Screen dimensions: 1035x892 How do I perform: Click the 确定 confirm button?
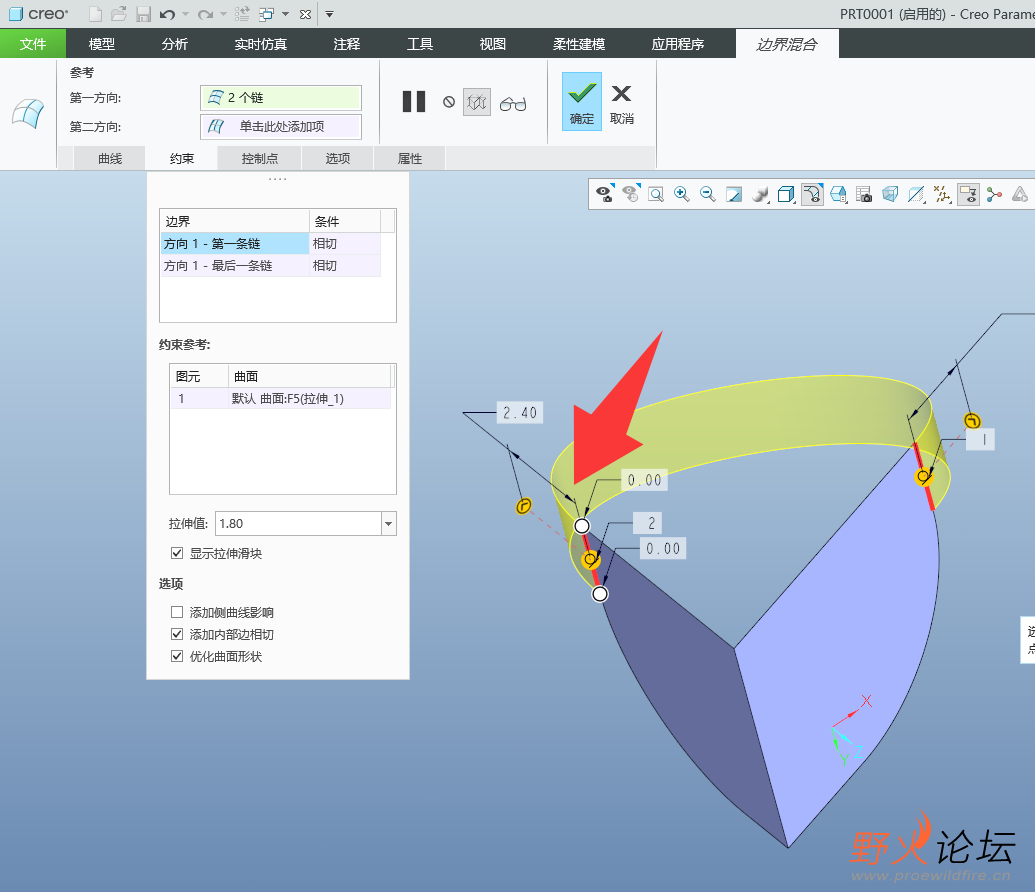click(582, 101)
